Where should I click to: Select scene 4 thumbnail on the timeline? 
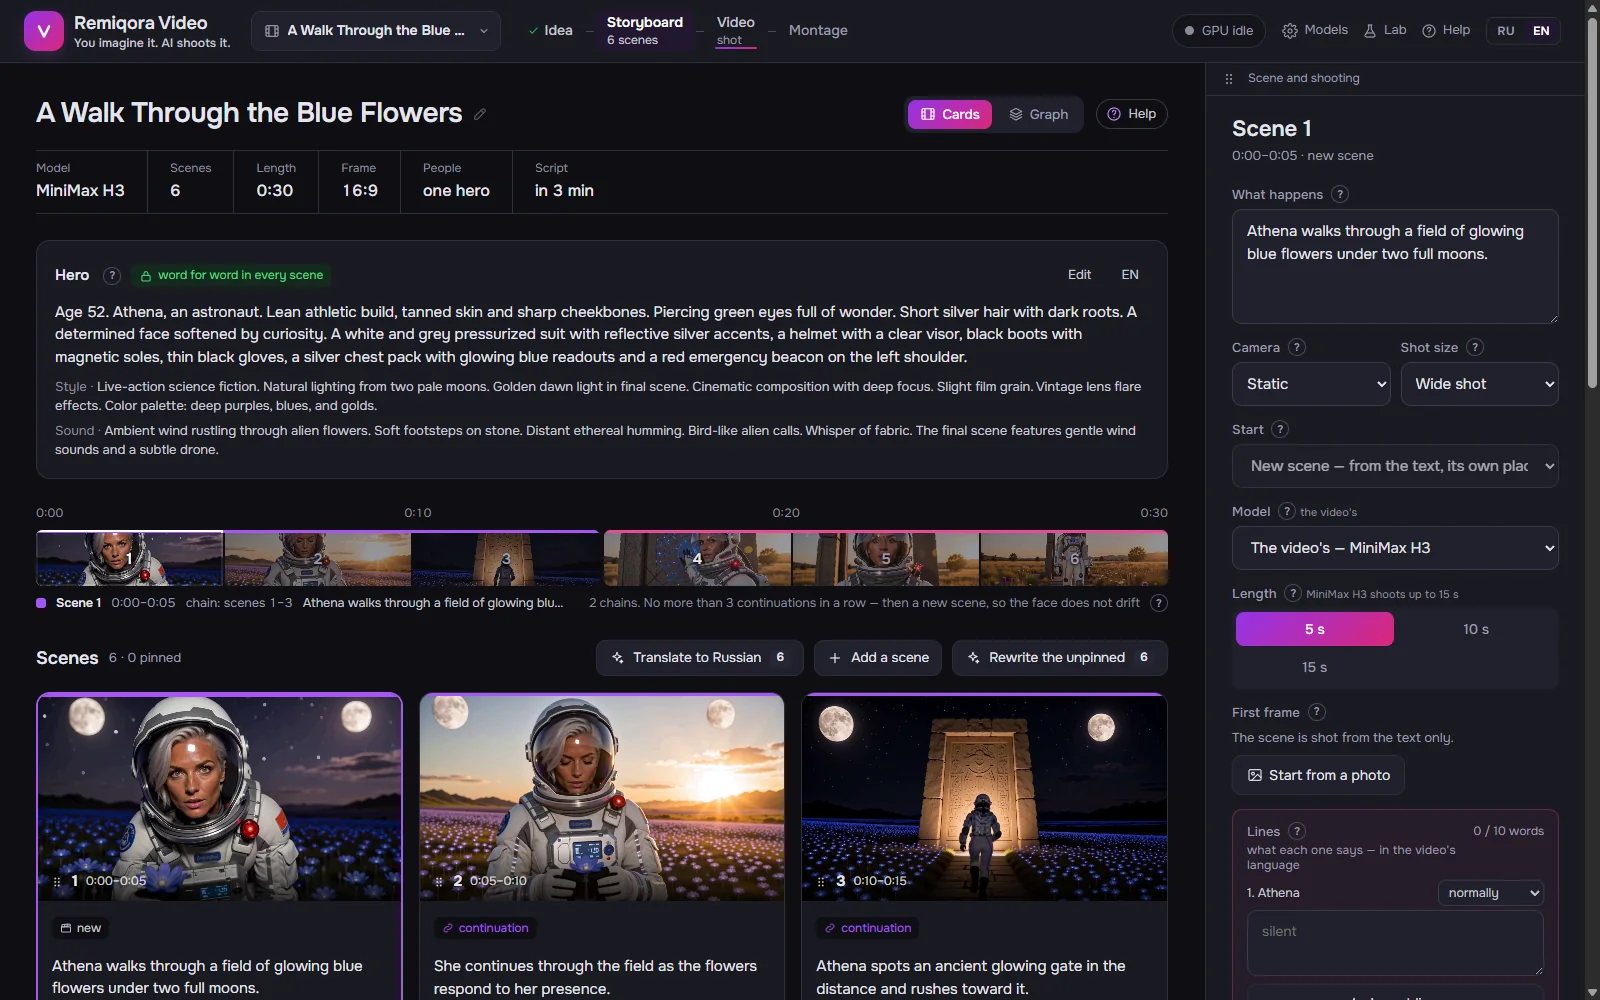697,558
